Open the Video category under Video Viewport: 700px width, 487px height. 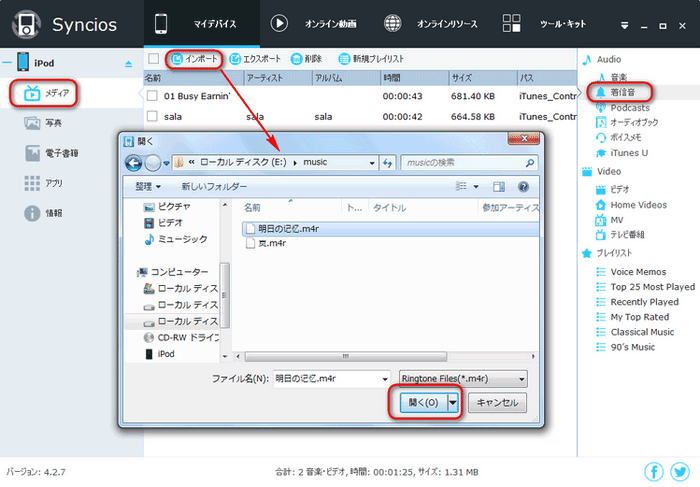(x=612, y=189)
